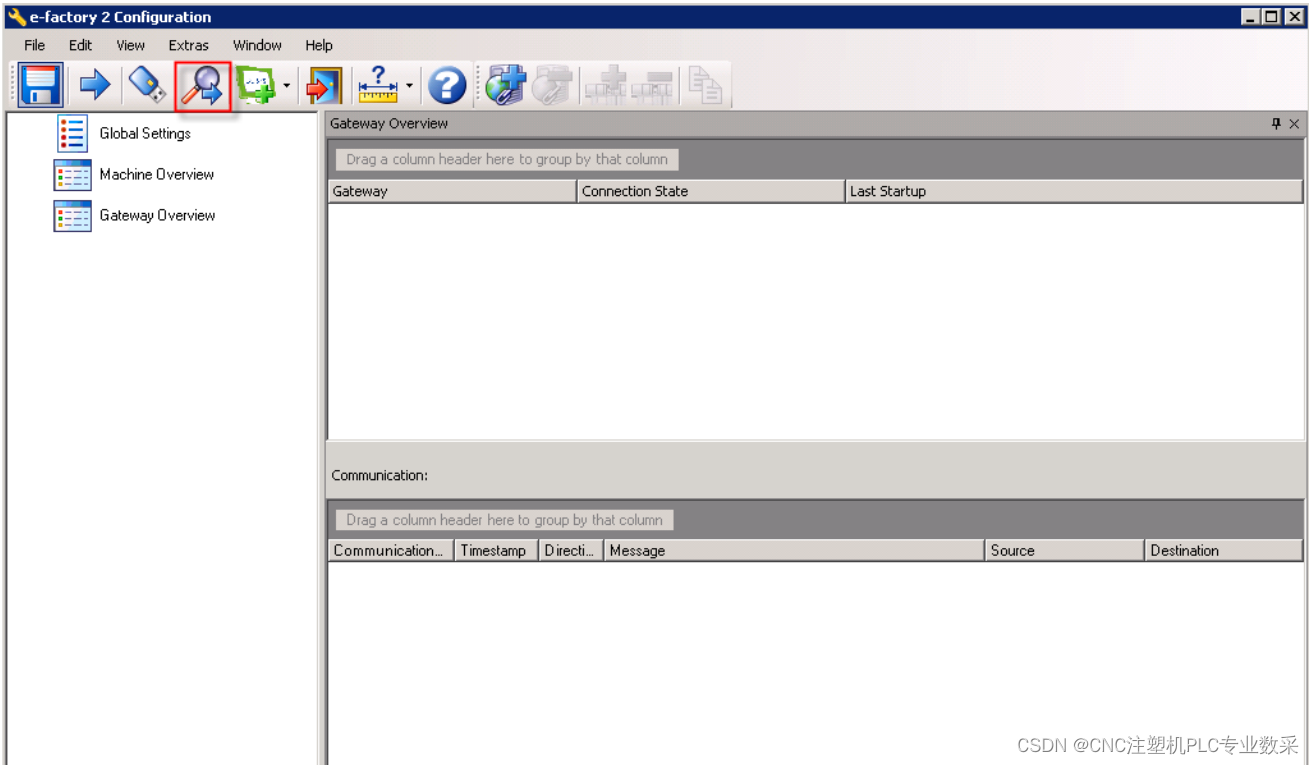Sort by Source column header
This screenshot has height=765, width=1314.
coord(1065,550)
